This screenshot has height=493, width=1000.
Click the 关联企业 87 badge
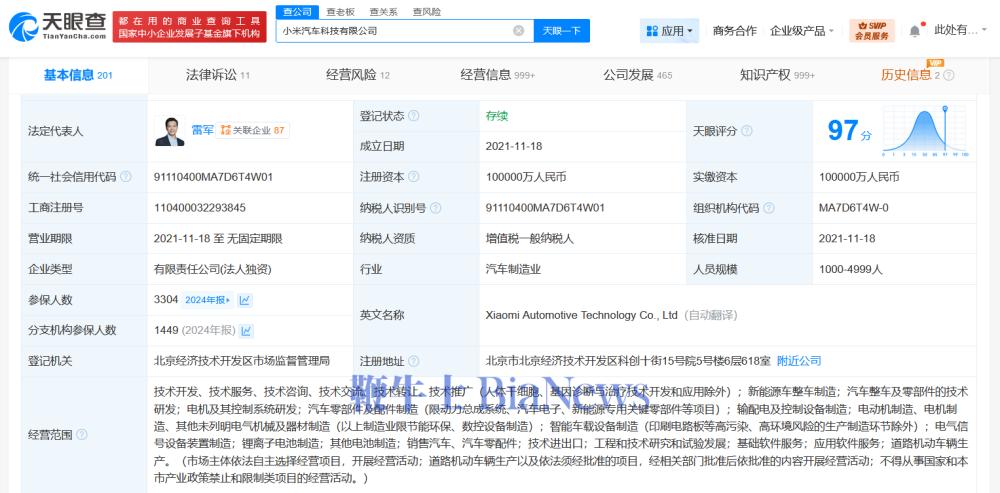253,130
